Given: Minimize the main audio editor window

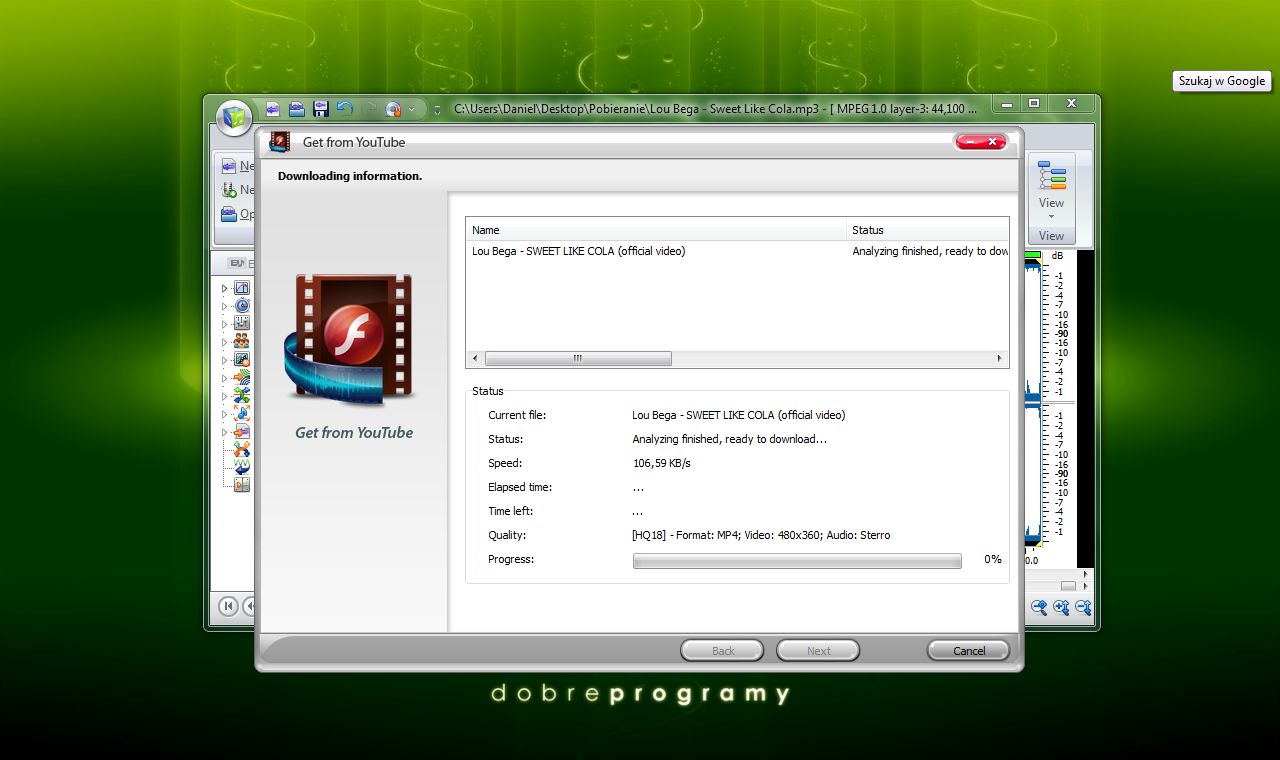Looking at the screenshot, I should click(x=1007, y=103).
